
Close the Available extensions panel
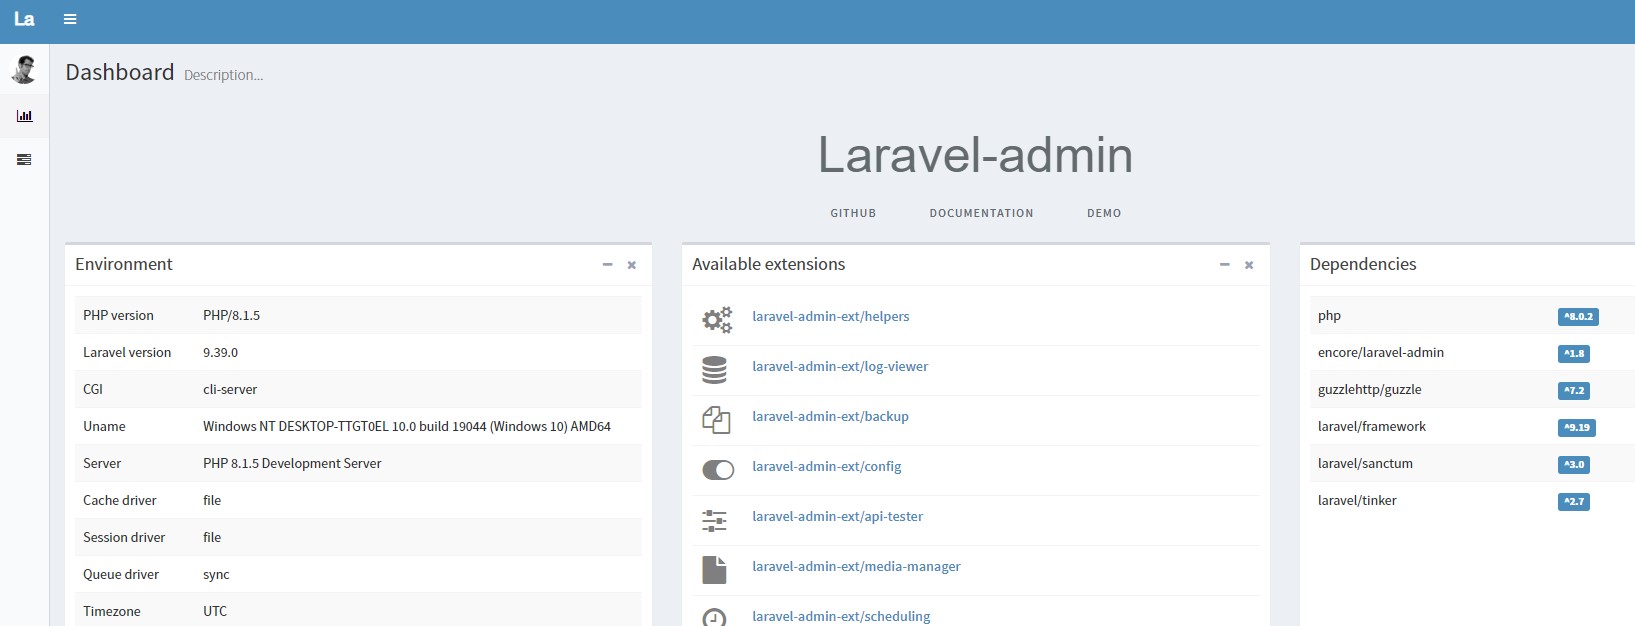click(x=1249, y=265)
